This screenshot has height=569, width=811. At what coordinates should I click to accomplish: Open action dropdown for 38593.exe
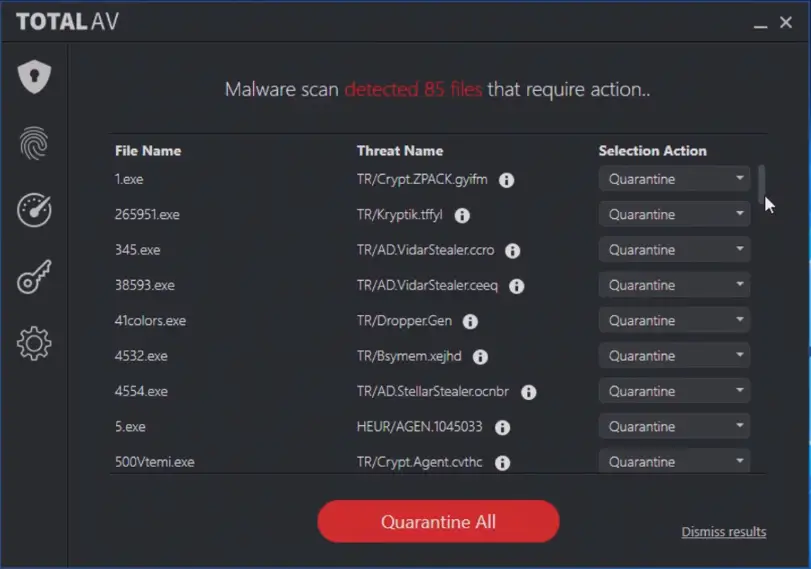pos(674,285)
